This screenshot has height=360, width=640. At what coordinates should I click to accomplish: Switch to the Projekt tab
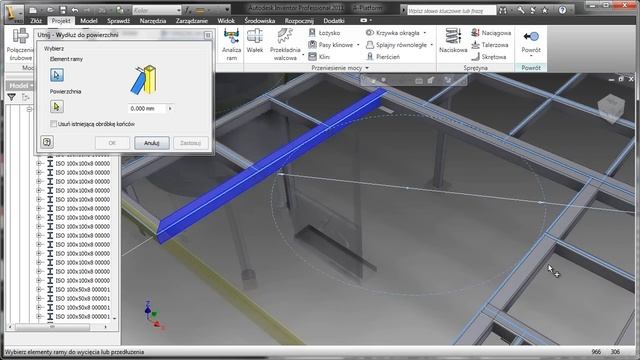(x=61, y=20)
